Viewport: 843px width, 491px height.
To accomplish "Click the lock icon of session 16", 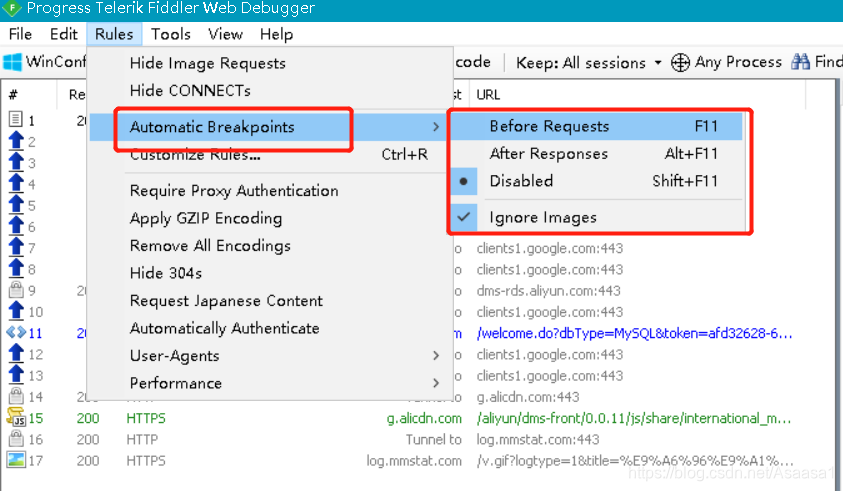I will coord(16,439).
